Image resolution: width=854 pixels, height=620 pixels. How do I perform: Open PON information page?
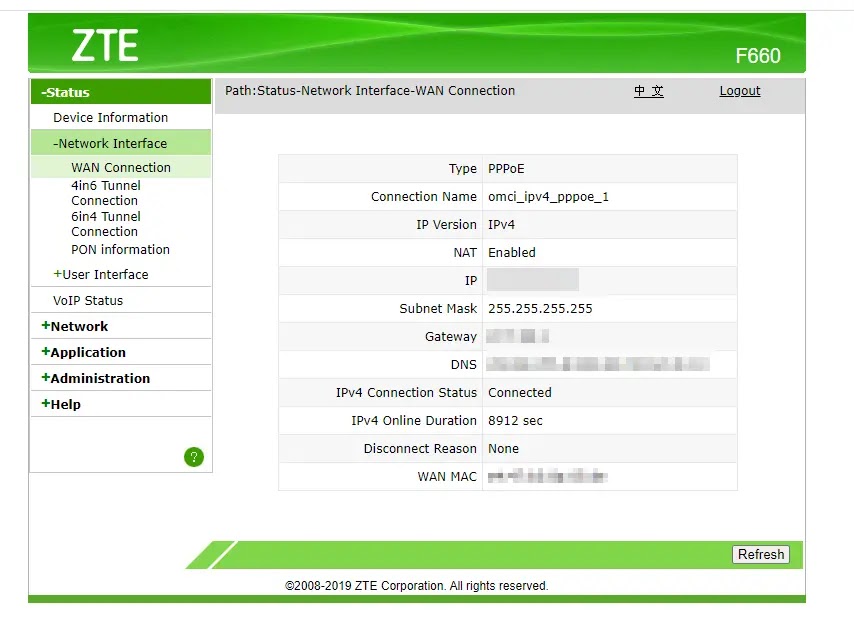[120, 250]
